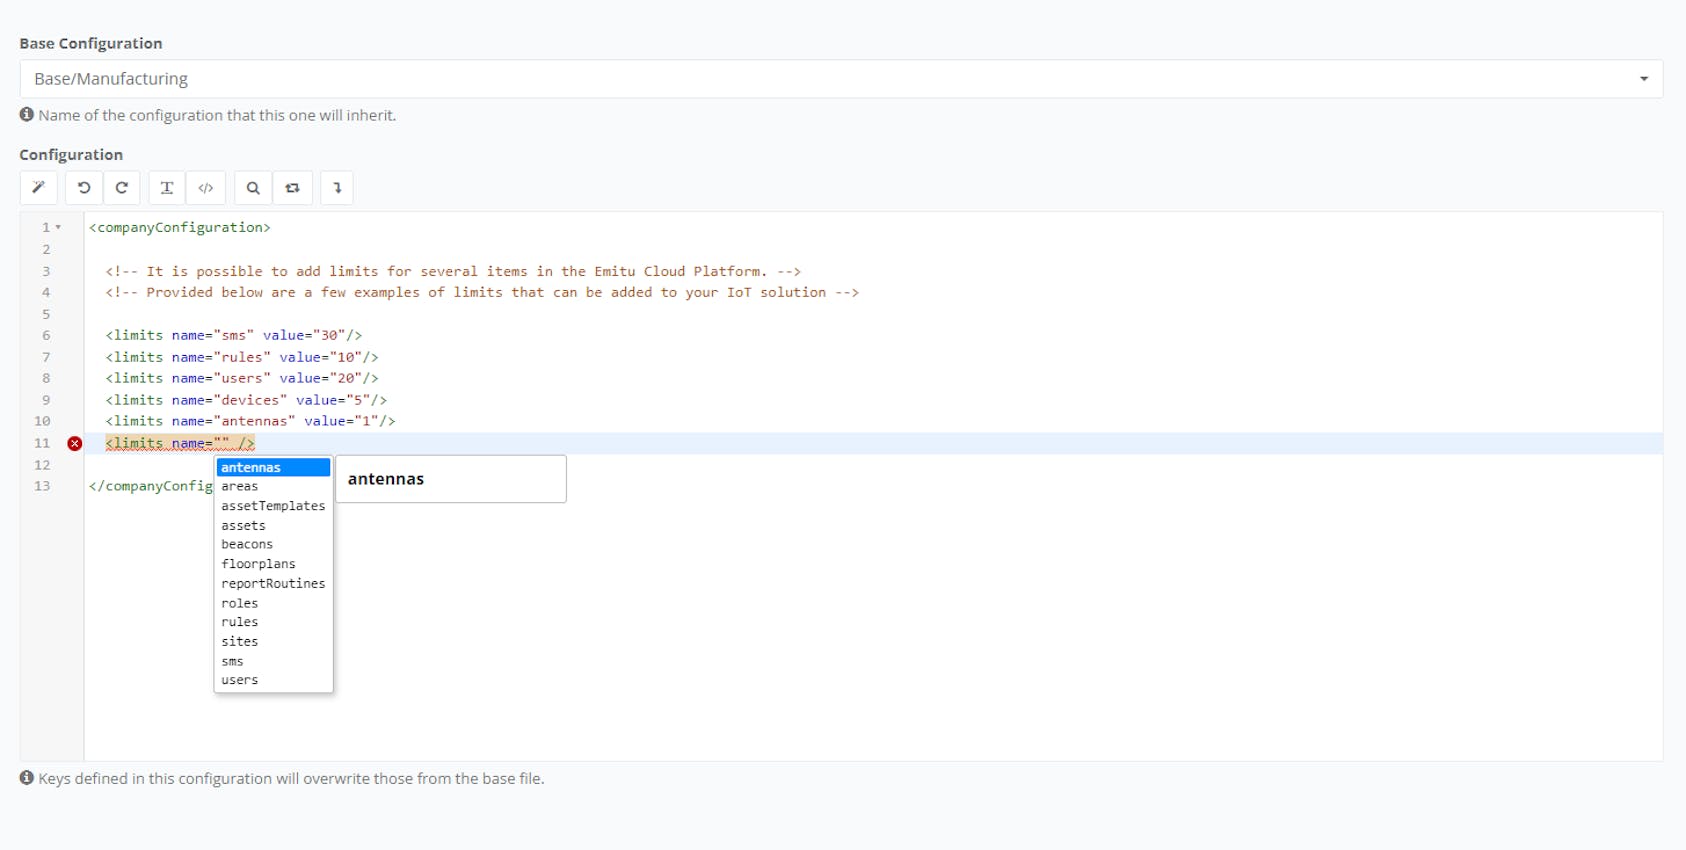1686x850 pixels.
Task: Click the go-to-line down arrow icon
Action: [x=337, y=188]
